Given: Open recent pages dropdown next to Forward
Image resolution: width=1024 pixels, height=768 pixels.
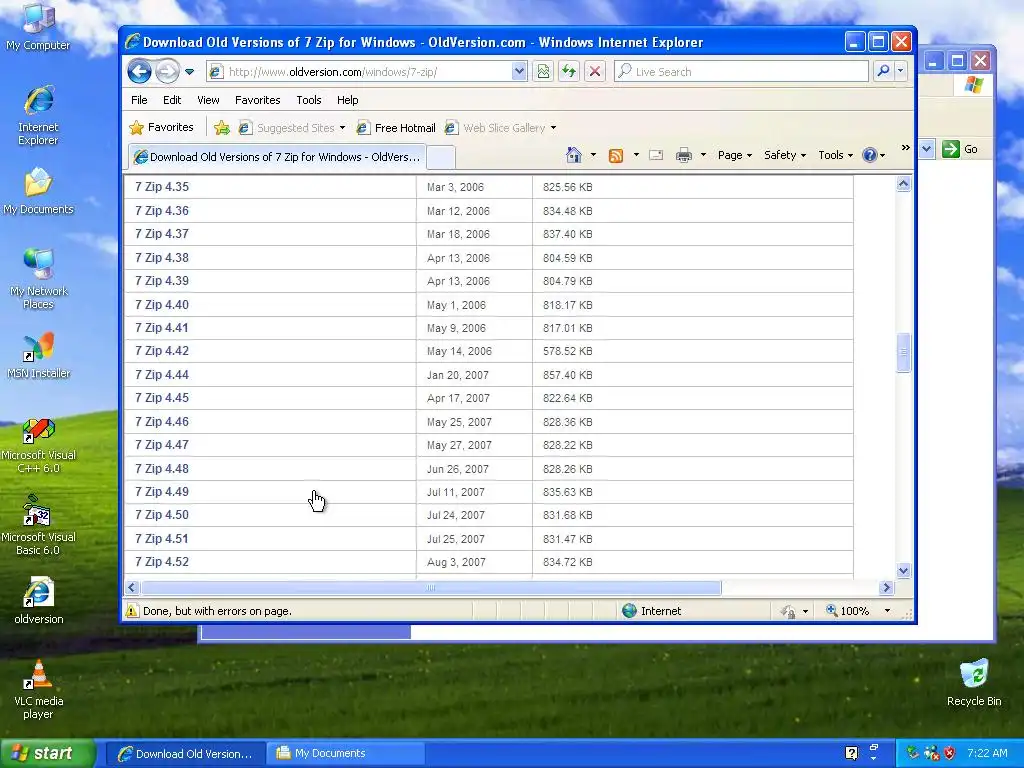Looking at the screenshot, I should (189, 72).
